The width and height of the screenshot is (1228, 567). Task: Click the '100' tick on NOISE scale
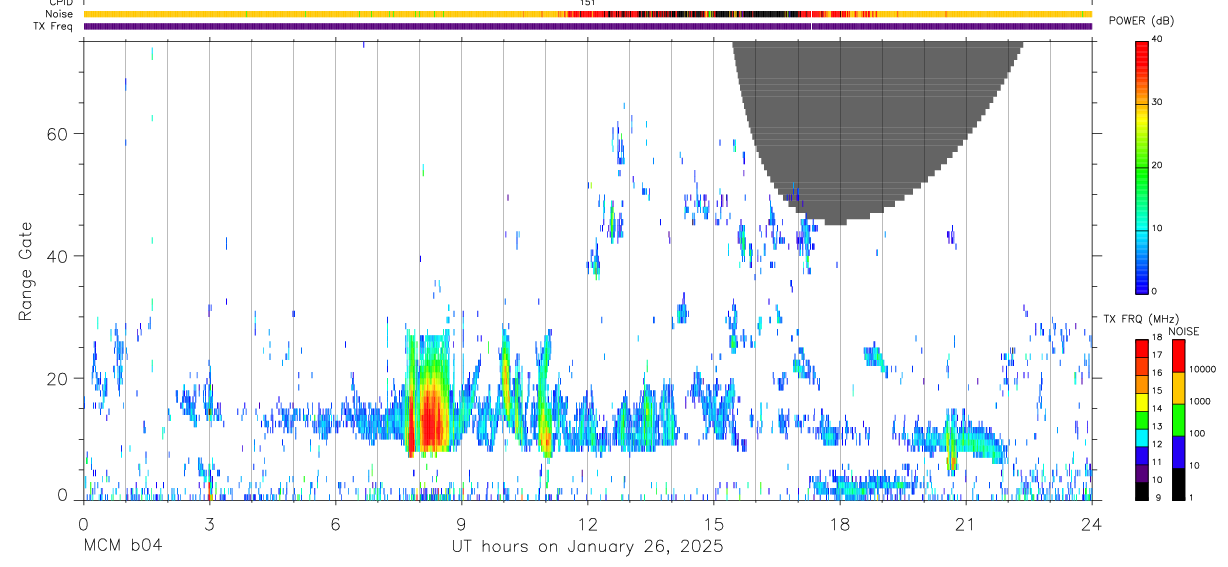pyautogui.click(x=1198, y=433)
